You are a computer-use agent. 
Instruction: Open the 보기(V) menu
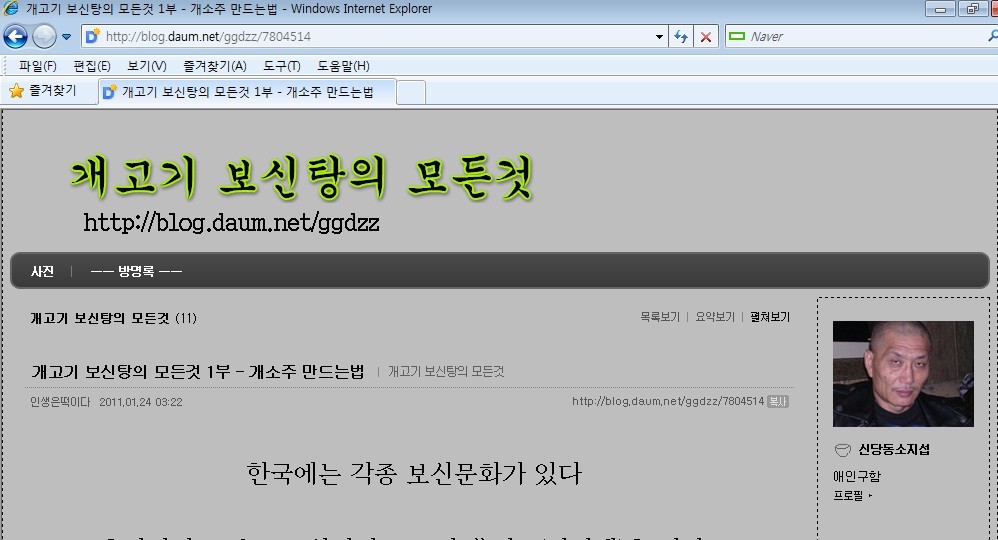tap(146, 66)
